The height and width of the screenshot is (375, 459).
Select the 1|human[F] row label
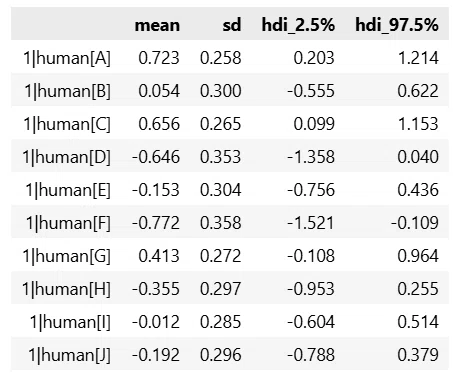tap(68, 223)
